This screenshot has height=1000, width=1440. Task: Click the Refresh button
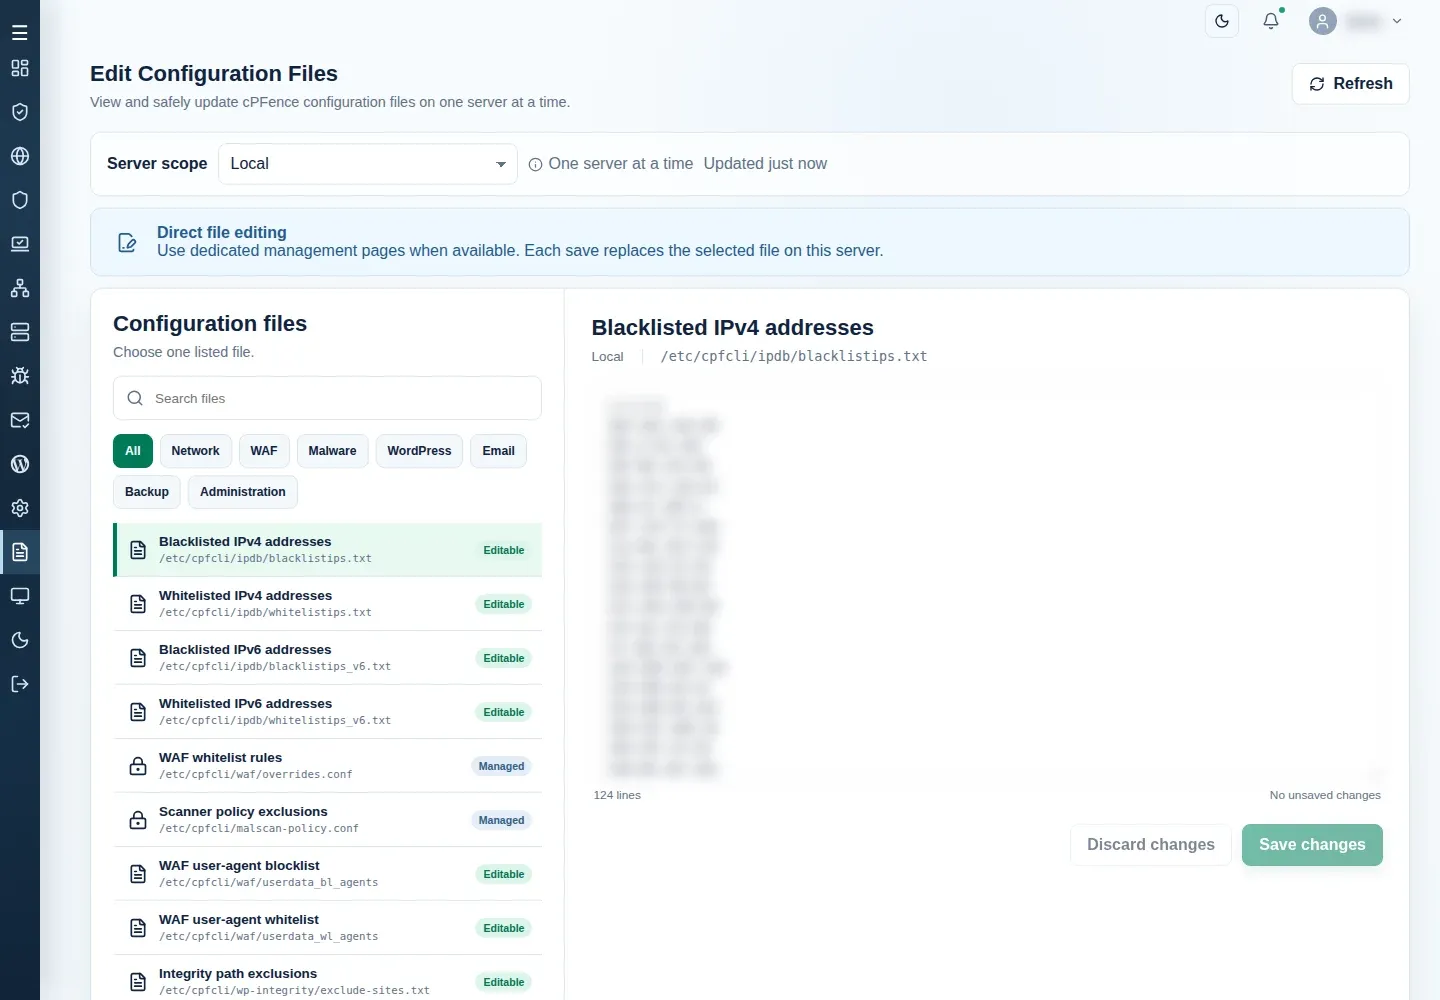coord(1350,84)
